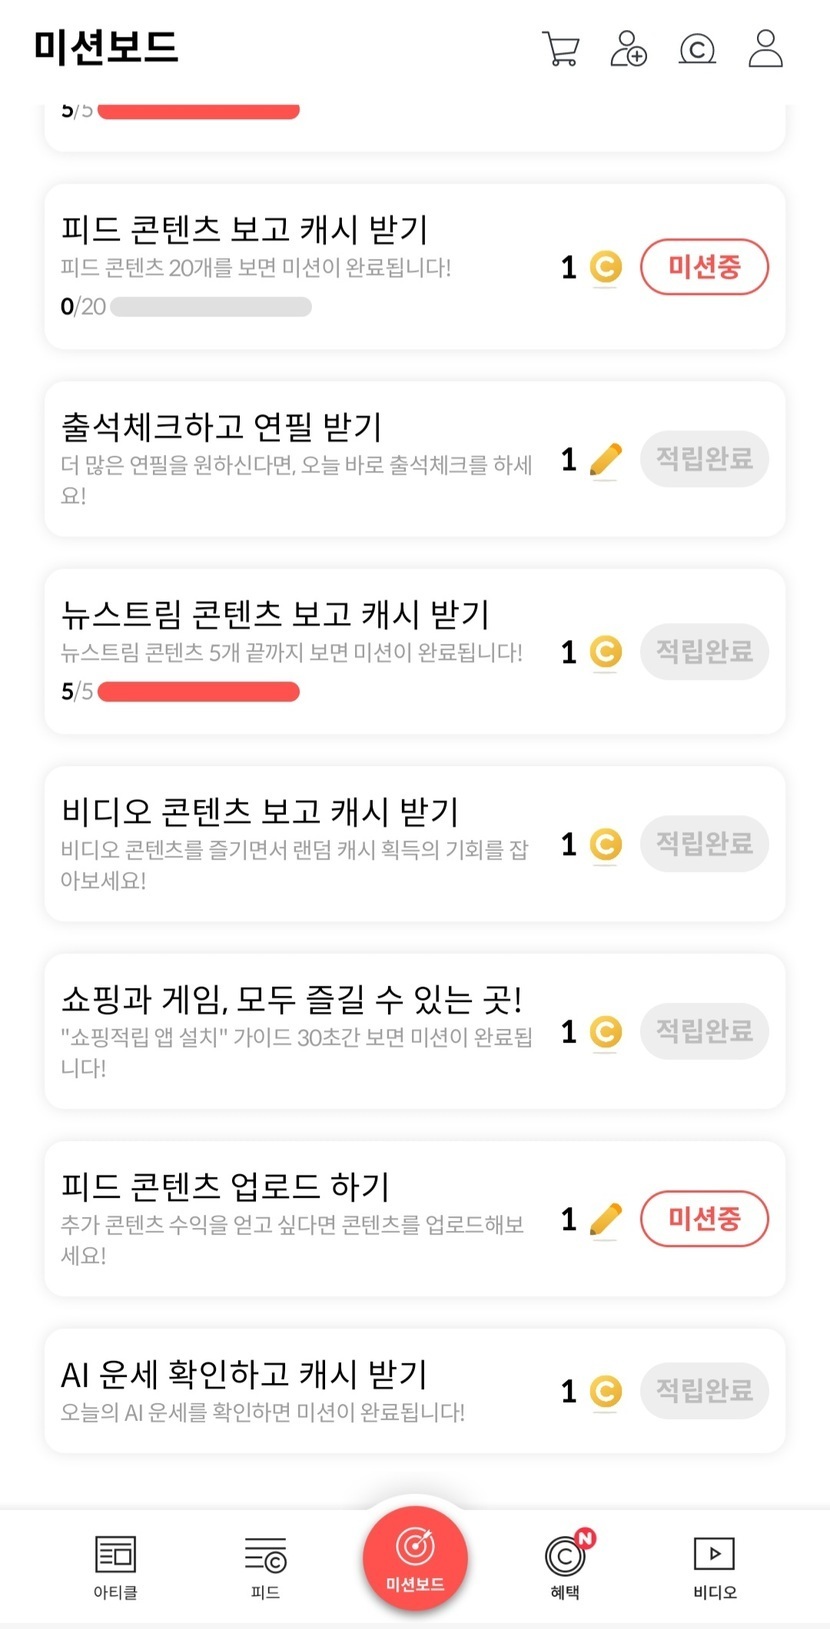830x1629 pixels.
Task: Open the 쇼핑과 게임, 모두 즐길 수 있는 곳! mission
Action: (x=292, y=999)
